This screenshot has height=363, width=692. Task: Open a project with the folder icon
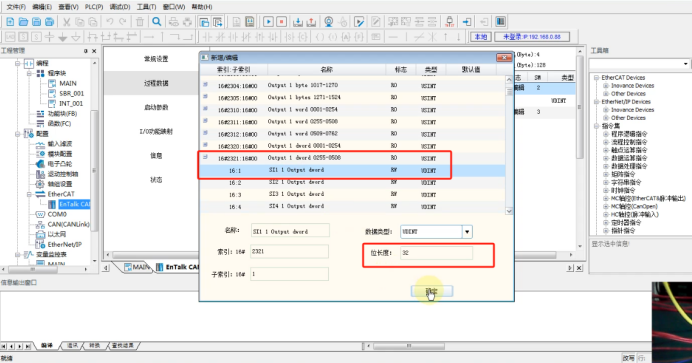point(23,22)
